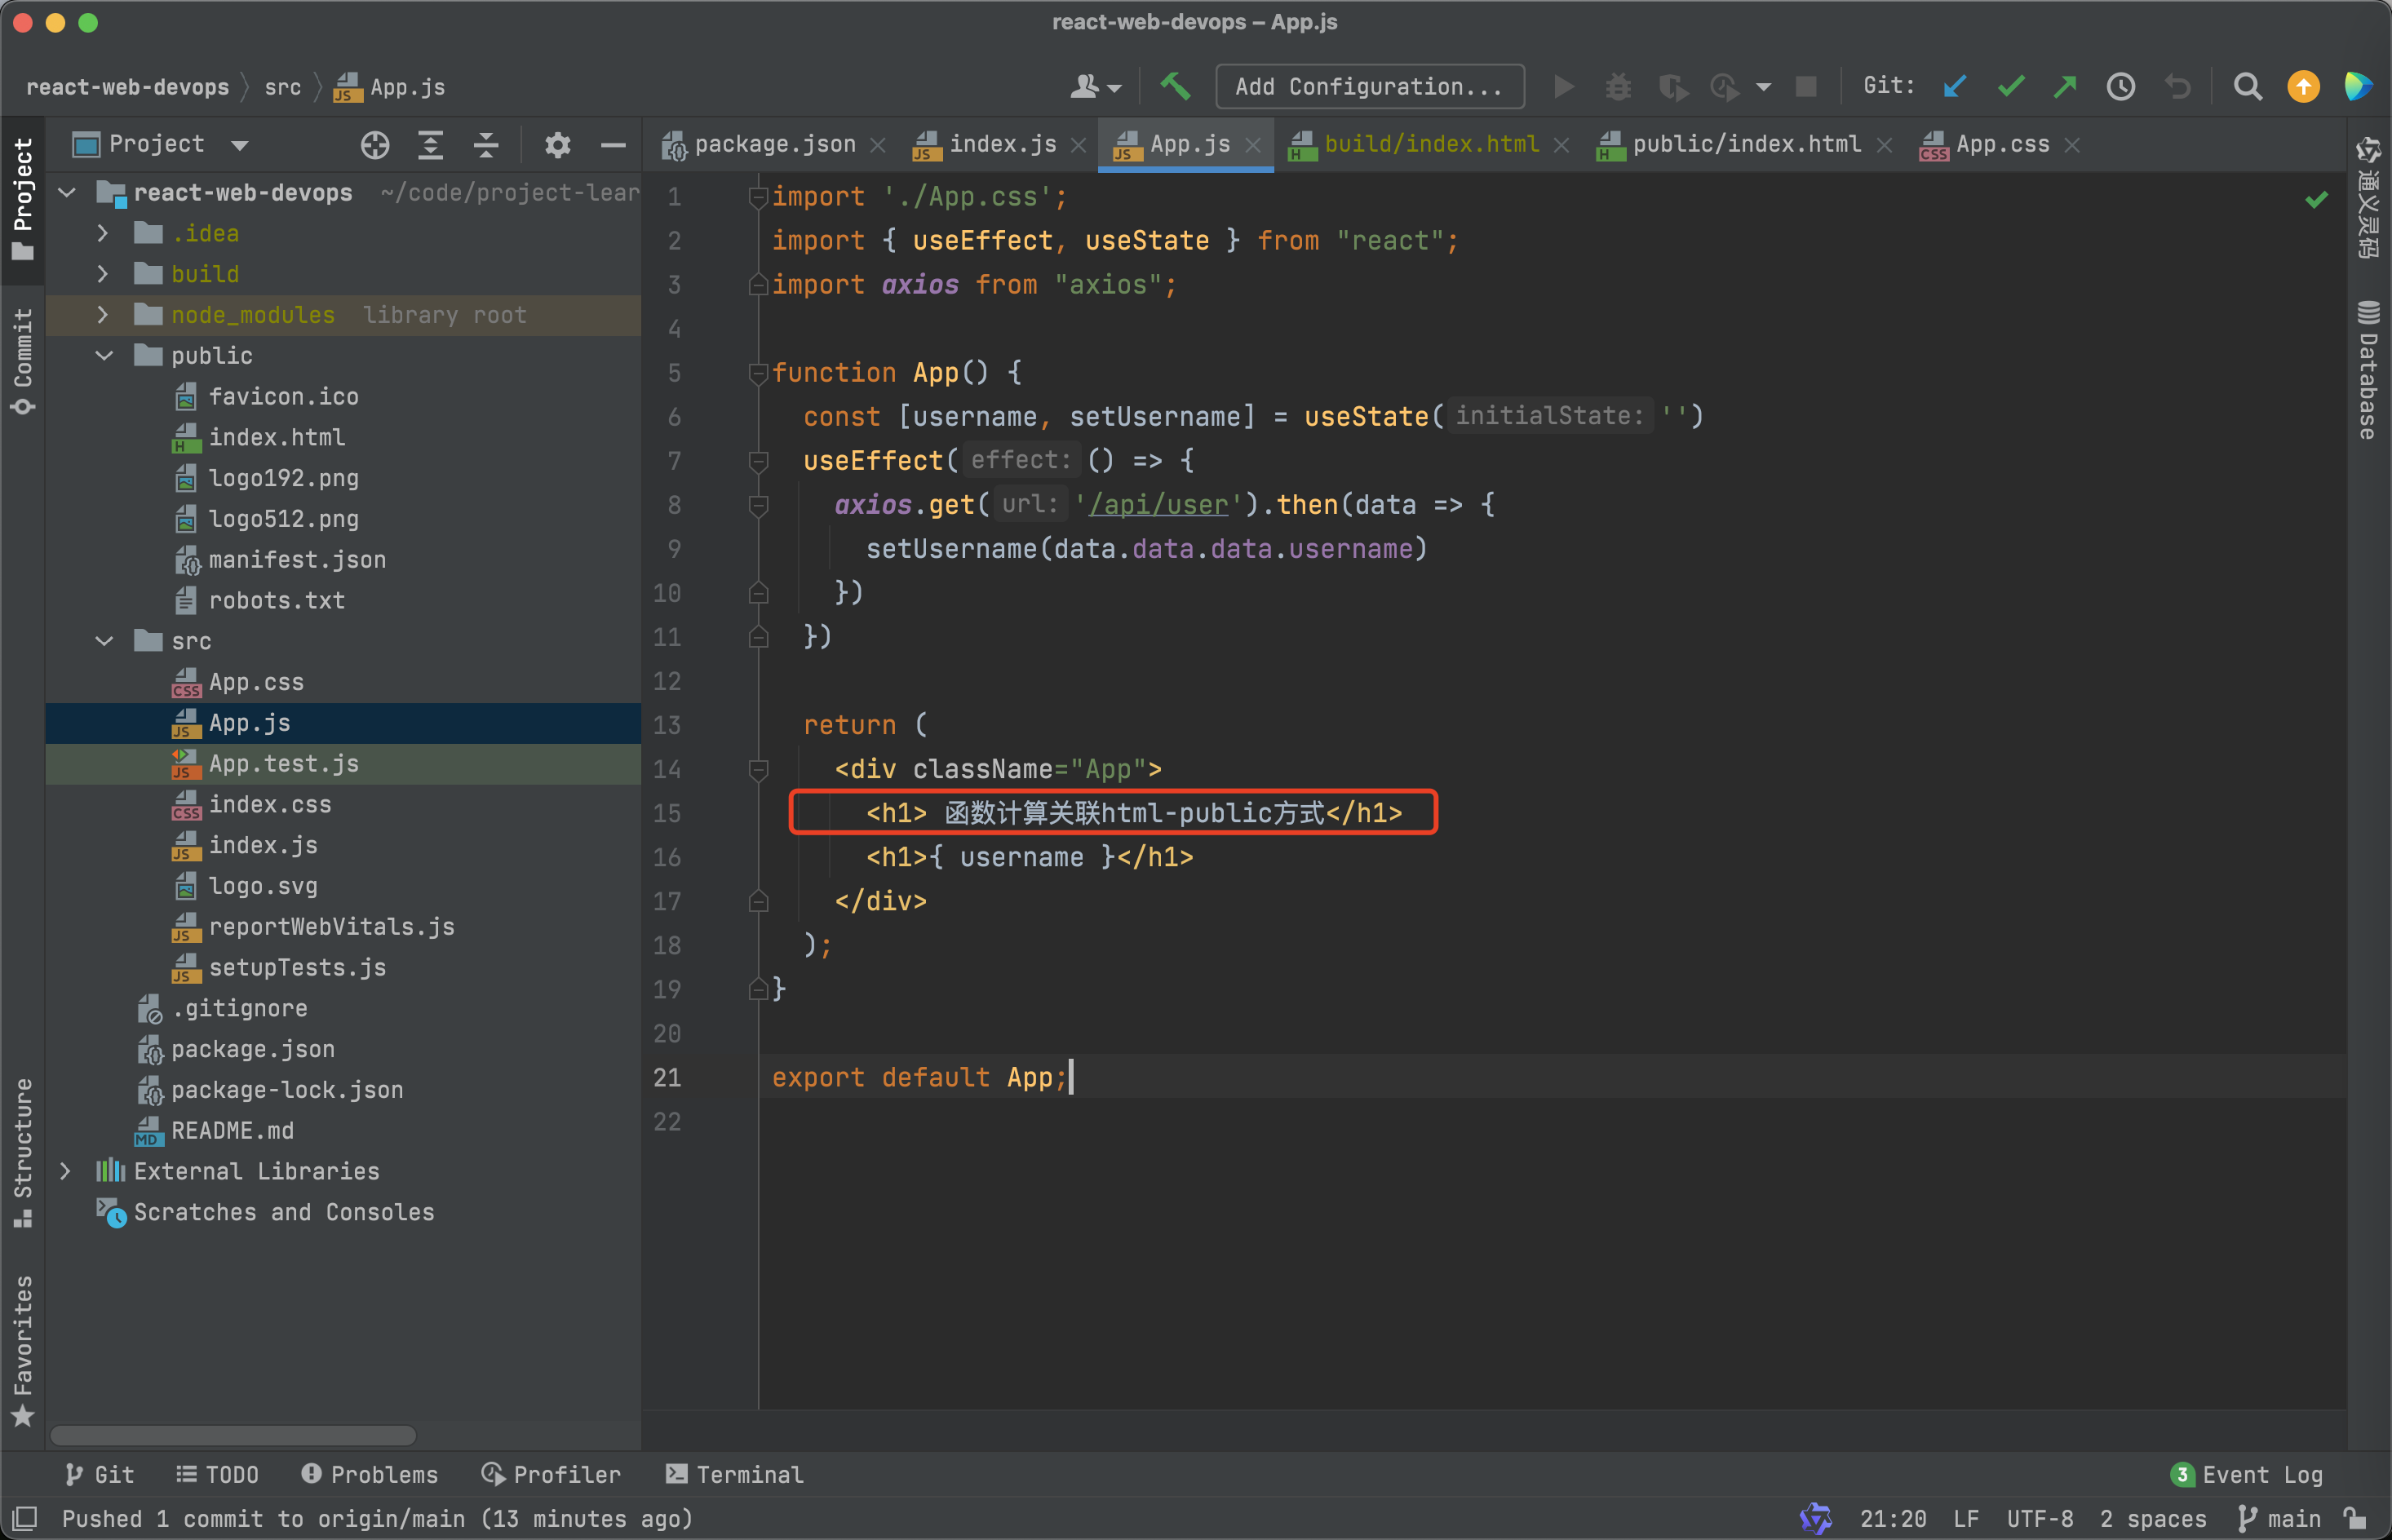Fold the import block at line 1
Image resolution: width=2392 pixels, height=1540 pixels.
tap(758, 197)
